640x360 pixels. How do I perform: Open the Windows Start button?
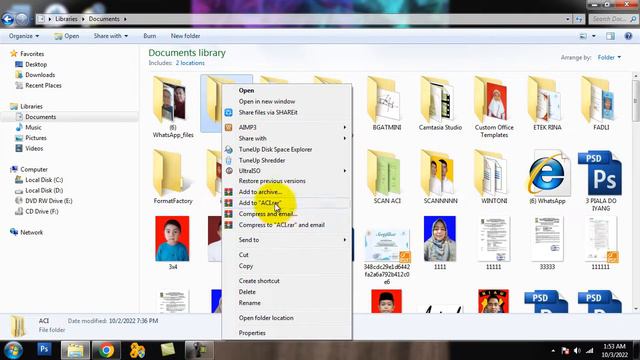[x=13, y=350]
